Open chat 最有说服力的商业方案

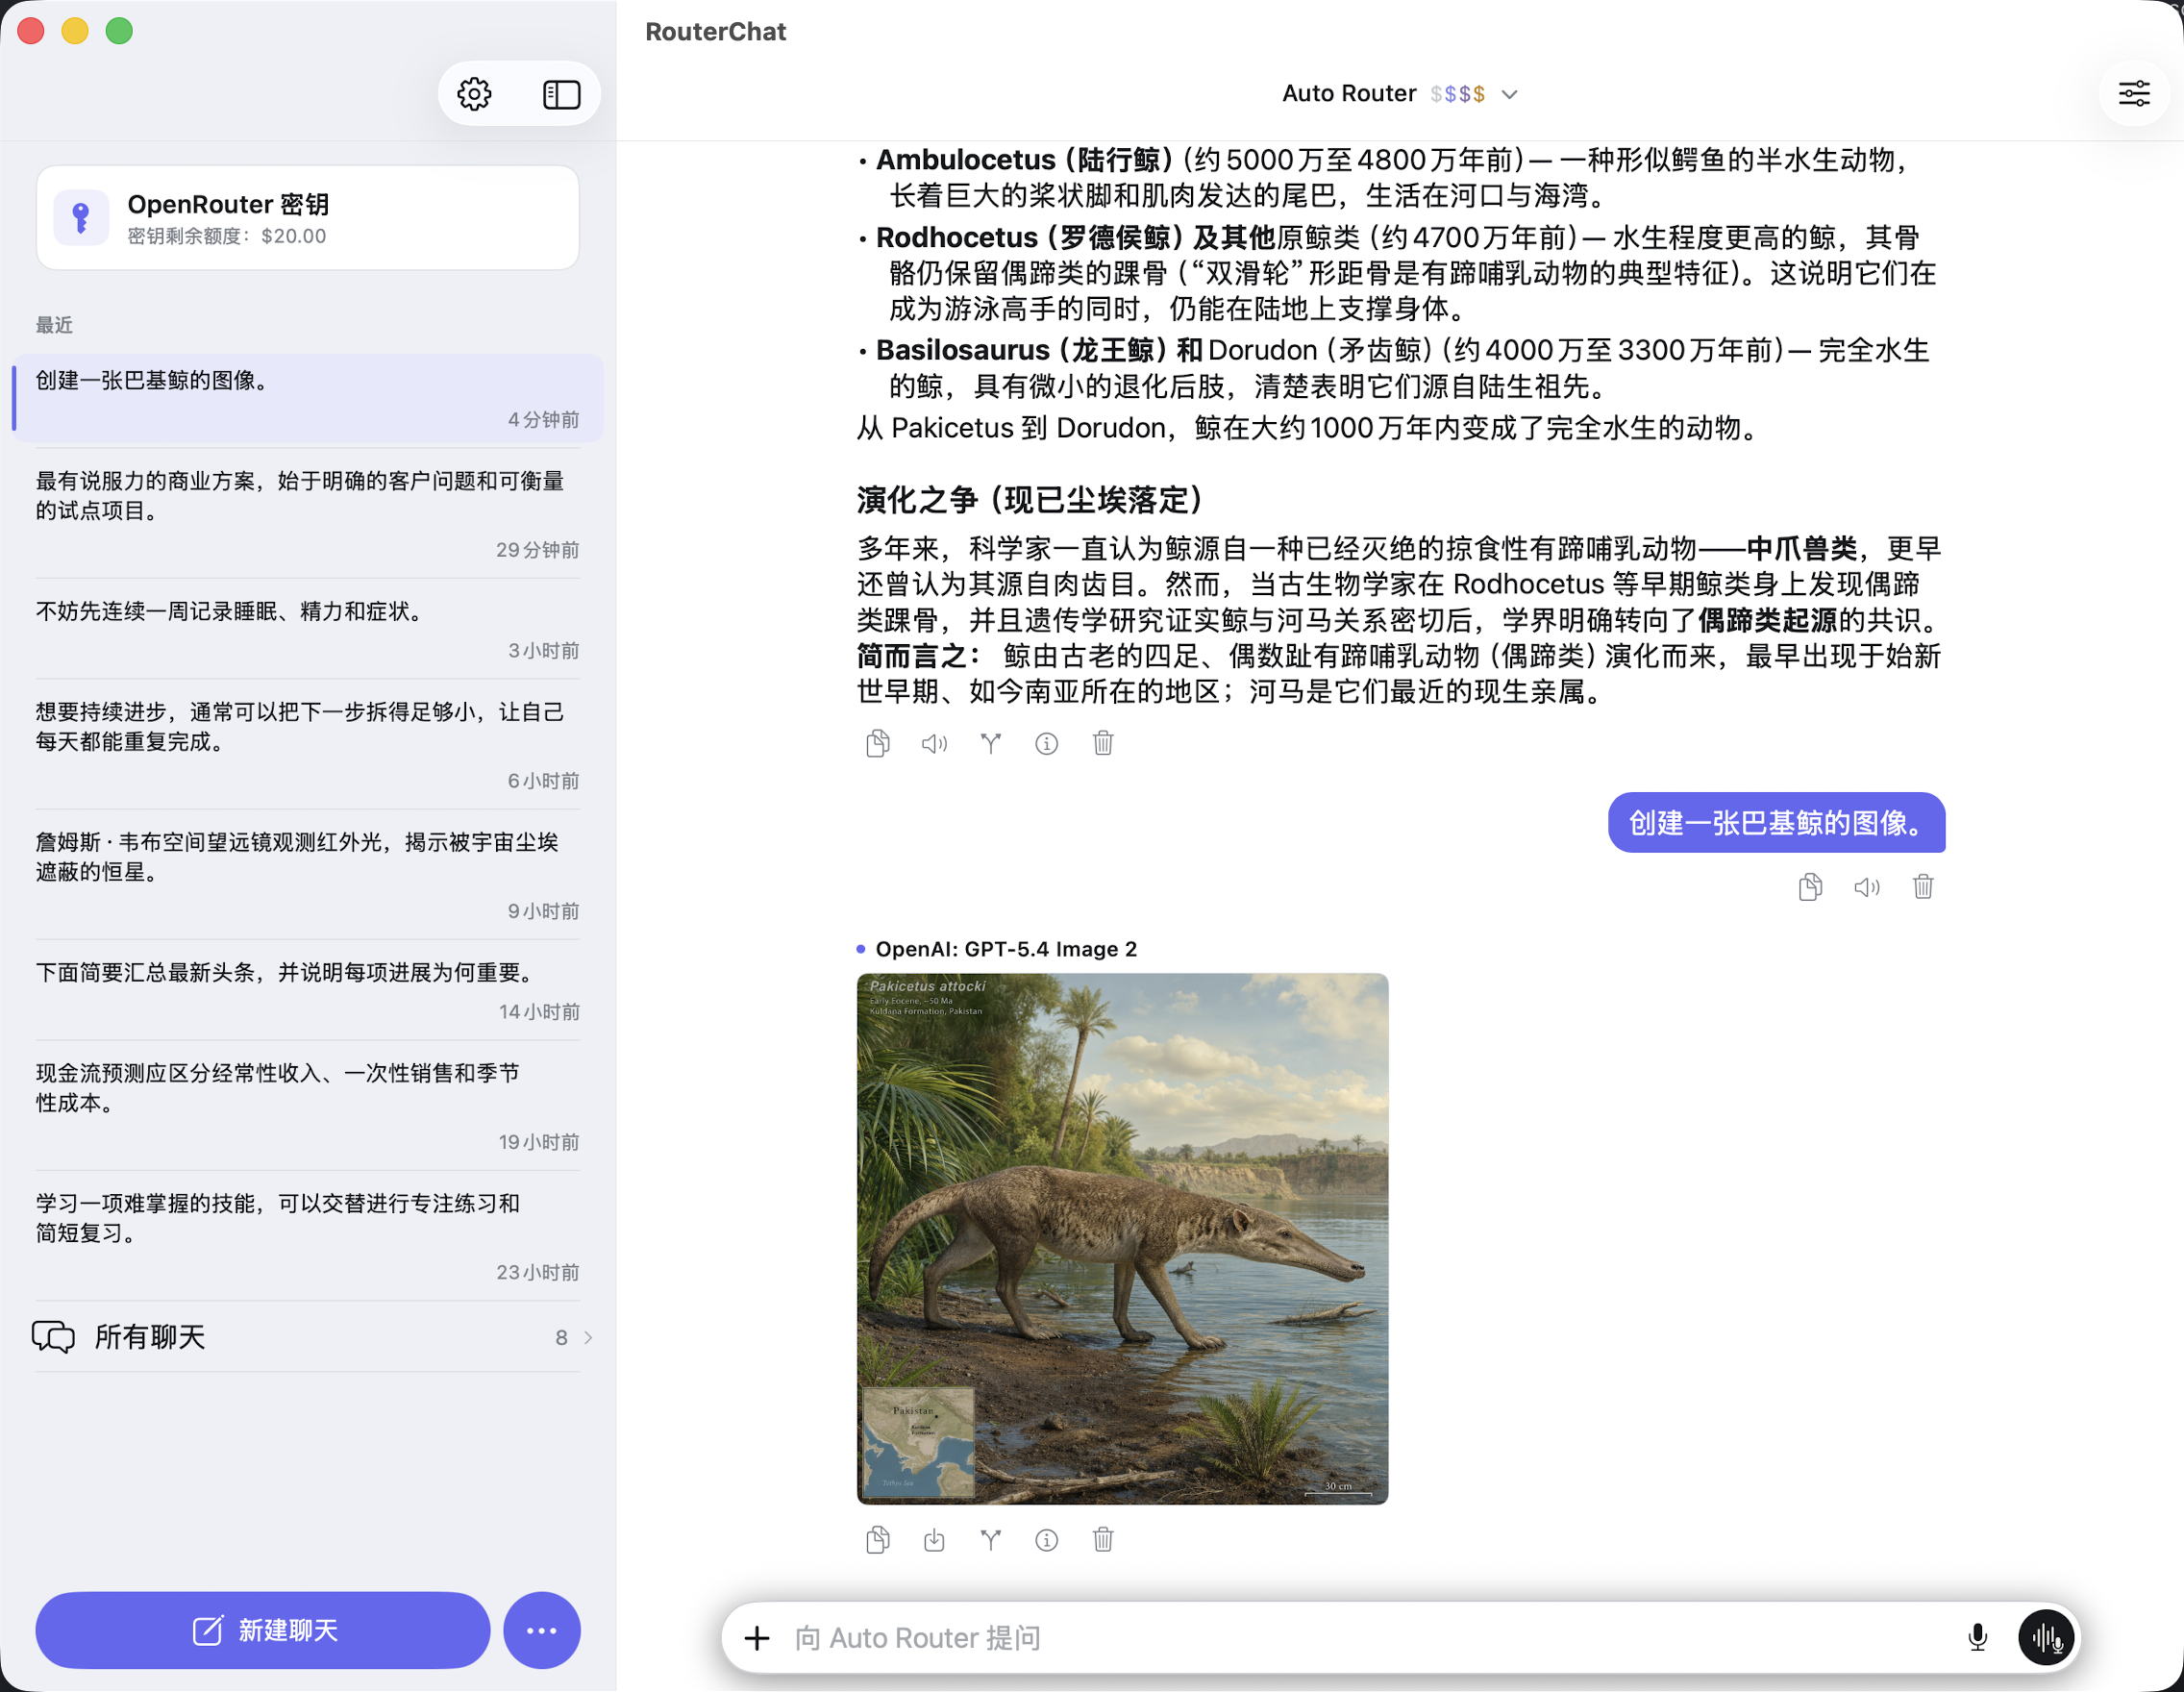[x=308, y=514]
